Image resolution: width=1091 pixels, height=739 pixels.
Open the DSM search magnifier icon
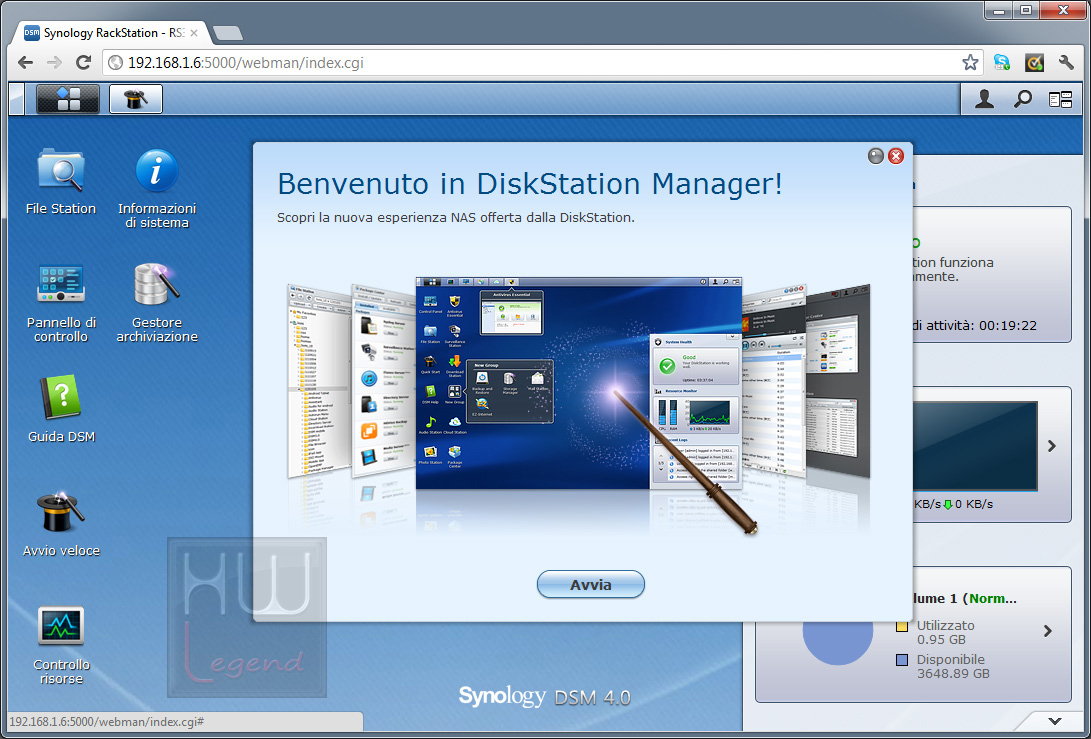(x=1022, y=100)
